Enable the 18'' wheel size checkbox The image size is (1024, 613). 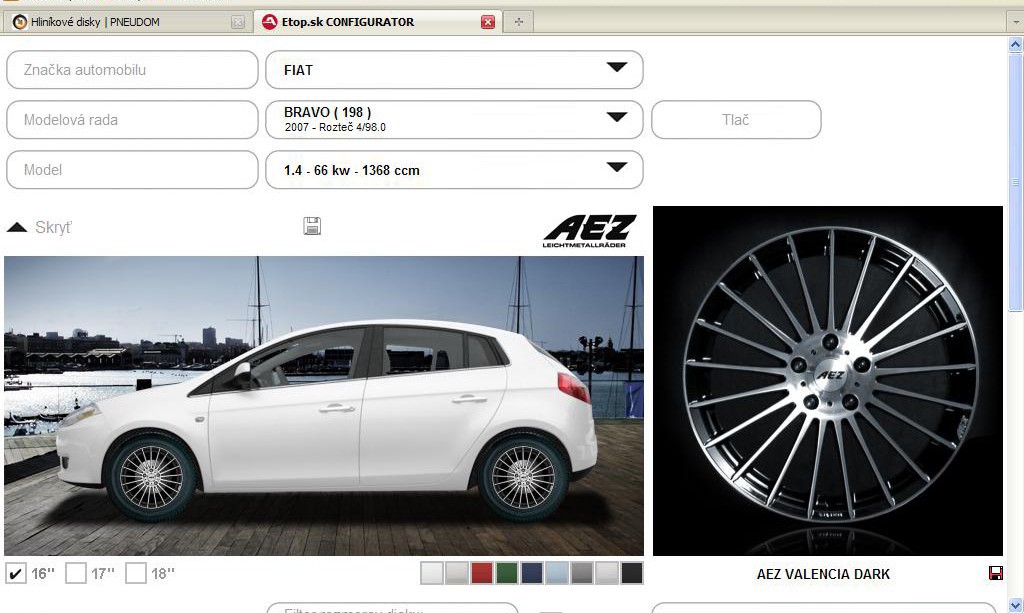click(x=136, y=573)
